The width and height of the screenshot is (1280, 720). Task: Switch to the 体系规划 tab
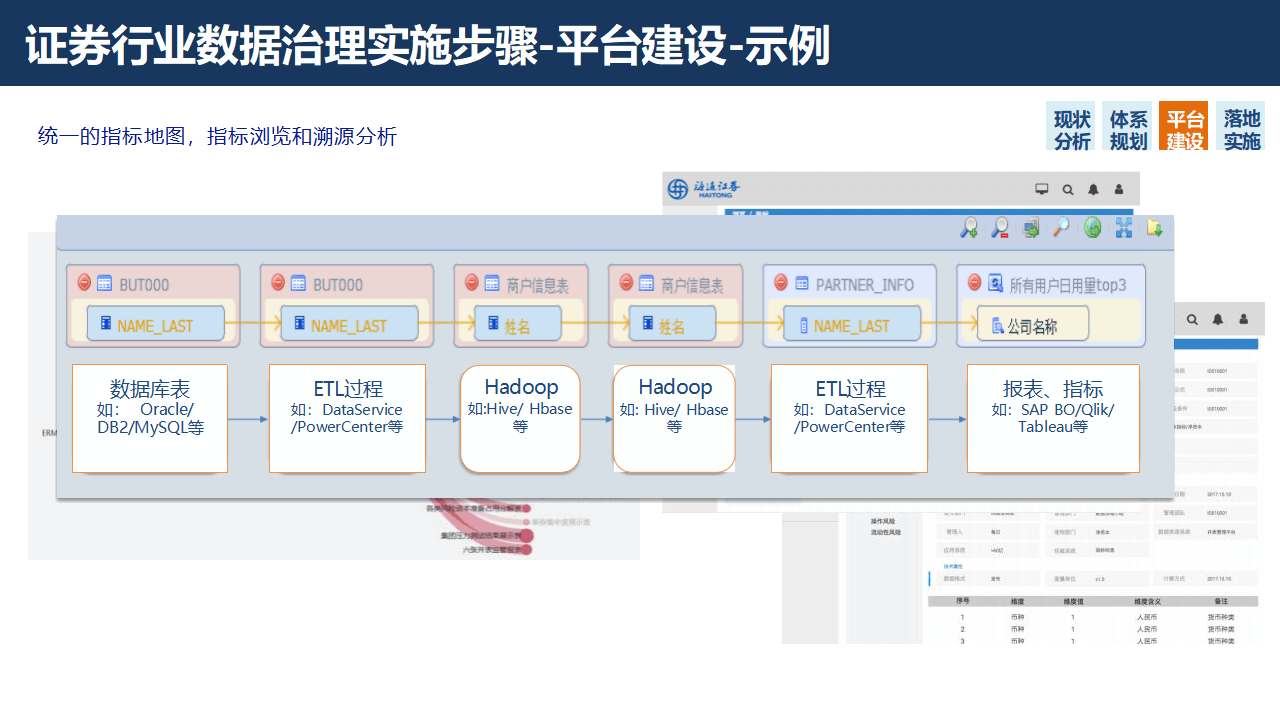coord(1128,127)
